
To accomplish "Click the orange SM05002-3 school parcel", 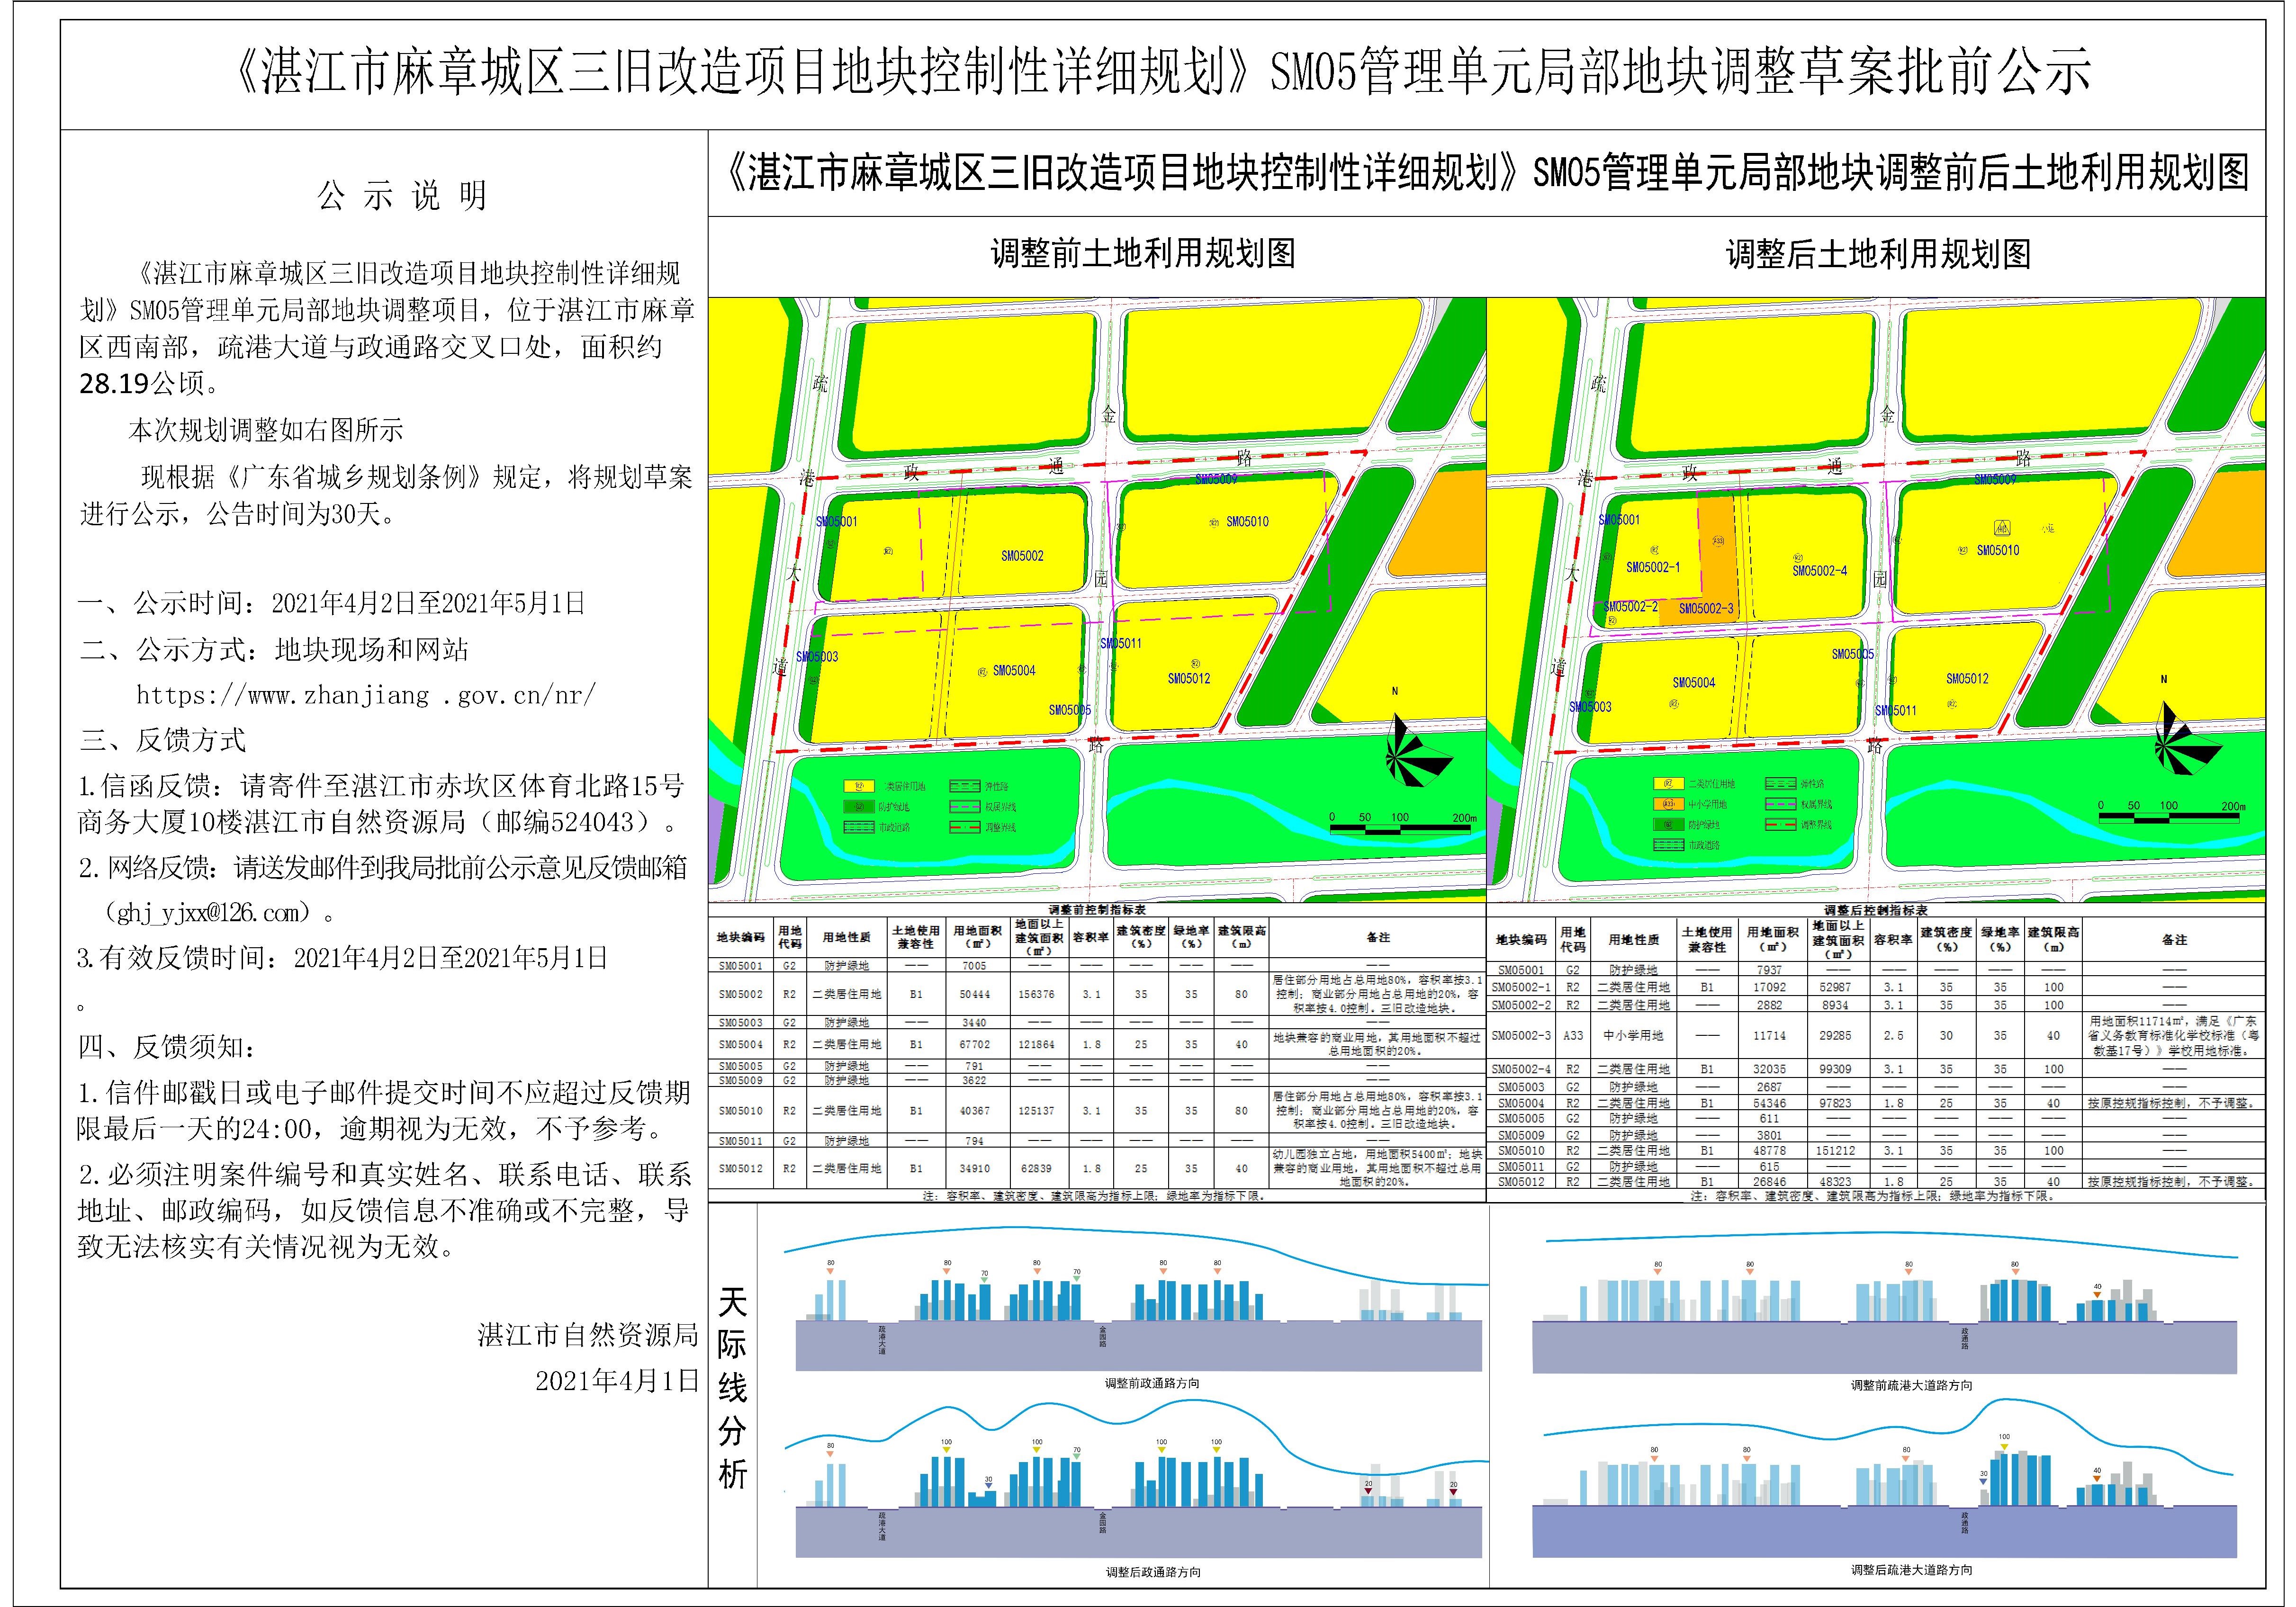I will pyautogui.click(x=1718, y=560).
